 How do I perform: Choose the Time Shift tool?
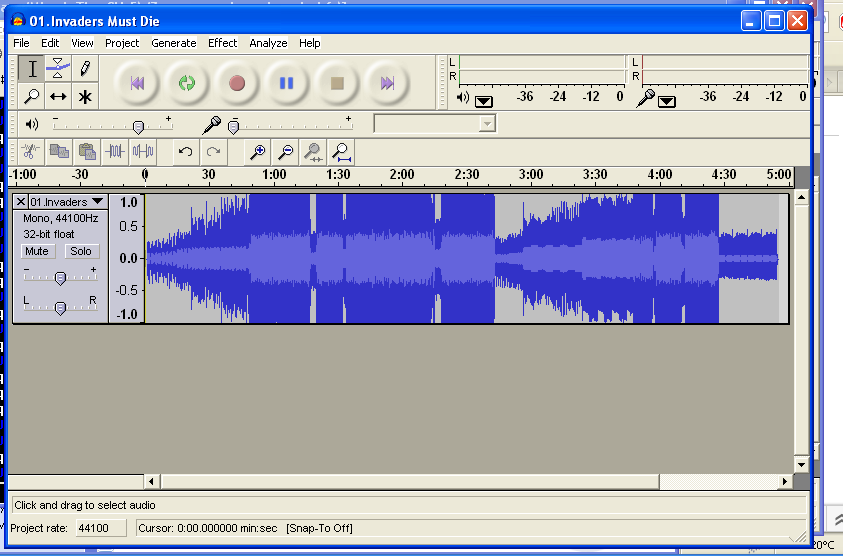(x=58, y=97)
